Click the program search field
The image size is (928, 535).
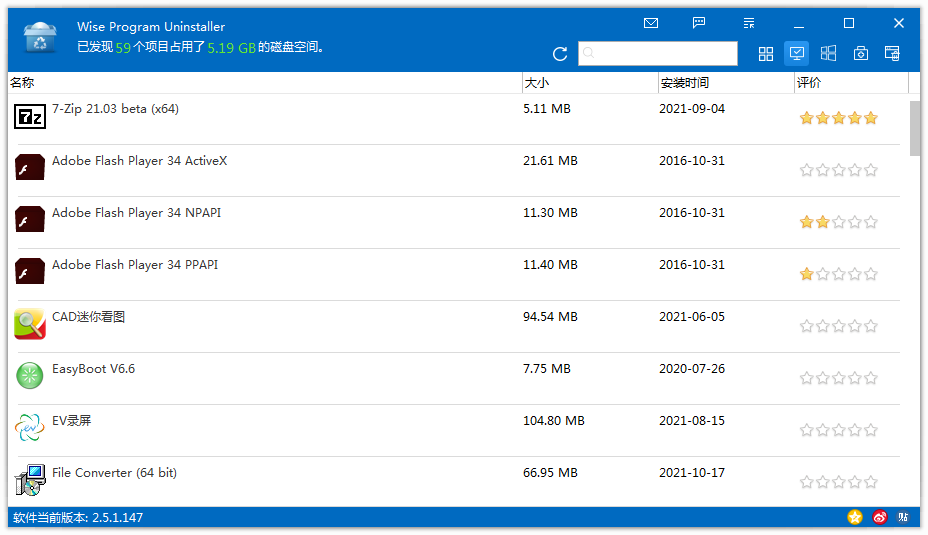pos(658,53)
